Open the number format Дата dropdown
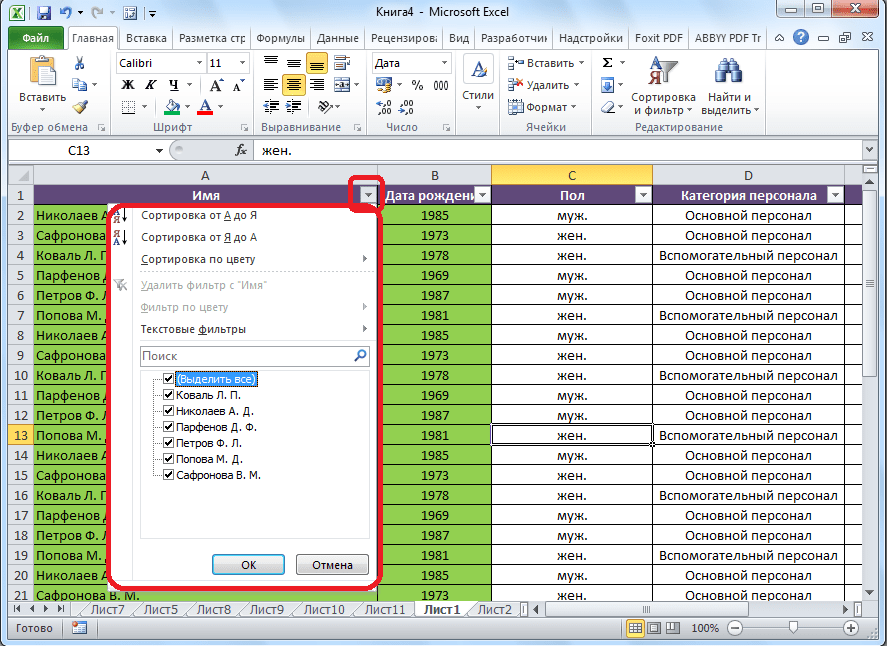 pyautogui.click(x=446, y=63)
